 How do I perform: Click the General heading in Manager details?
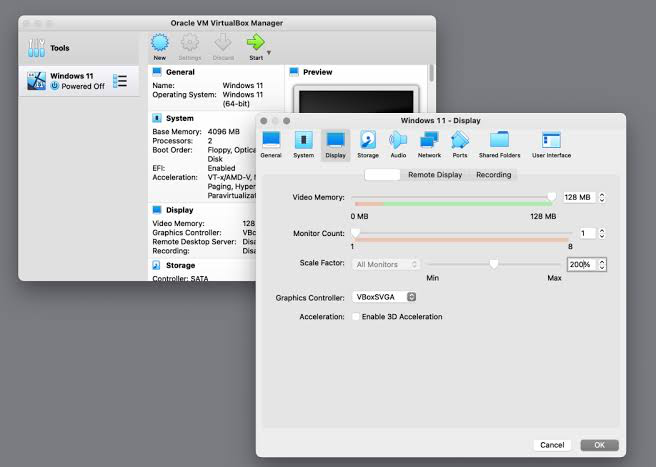180,72
